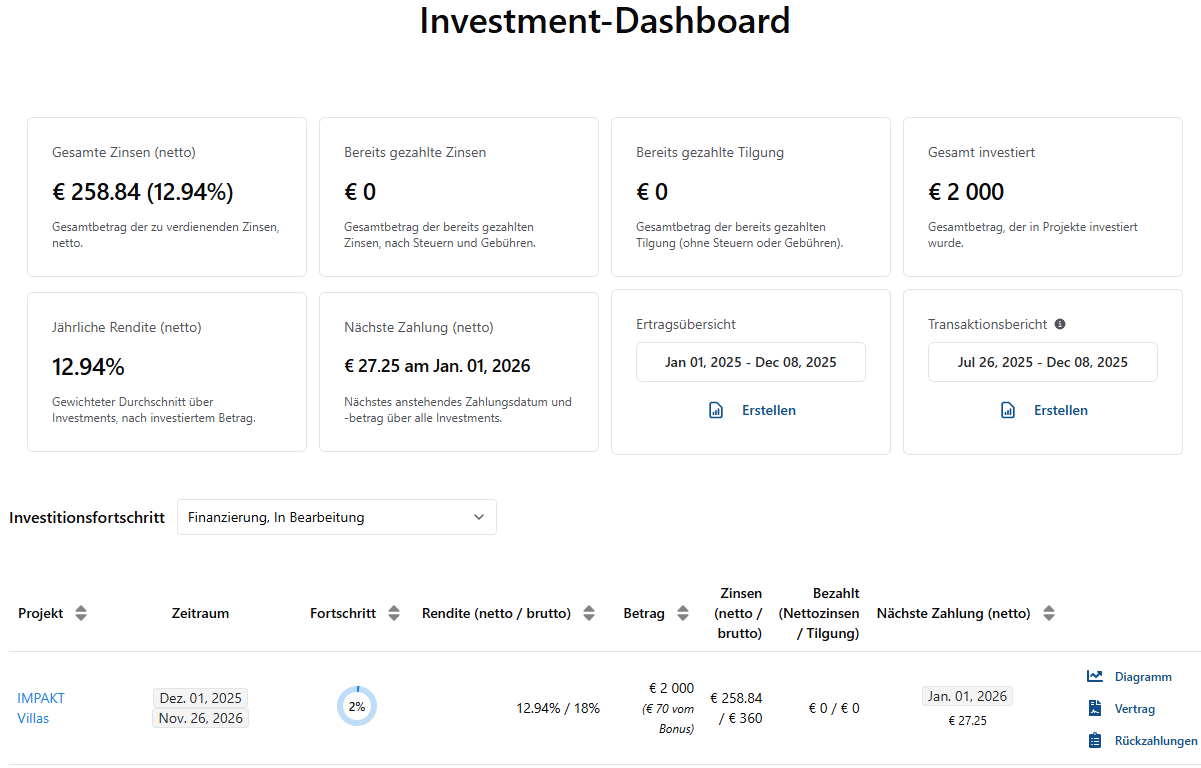This screenshot has width=1201, height=768.
Task: Sort table by Betrag column
Action: coord(683,613)
